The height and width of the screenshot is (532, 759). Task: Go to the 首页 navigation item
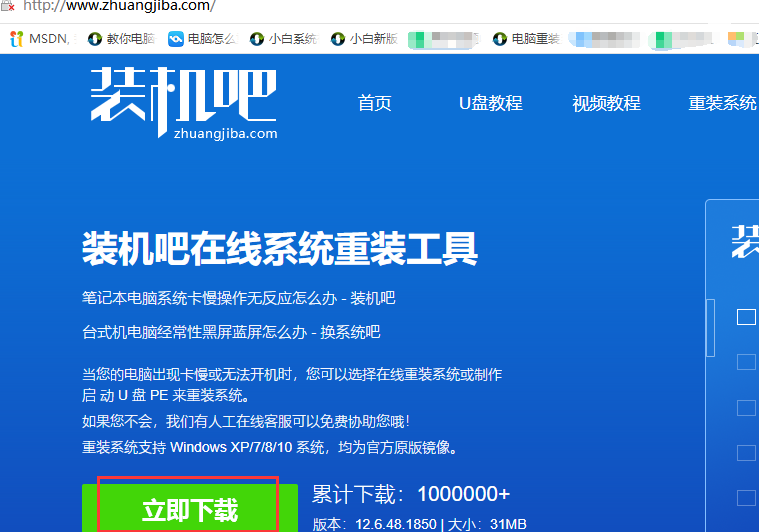375,104
